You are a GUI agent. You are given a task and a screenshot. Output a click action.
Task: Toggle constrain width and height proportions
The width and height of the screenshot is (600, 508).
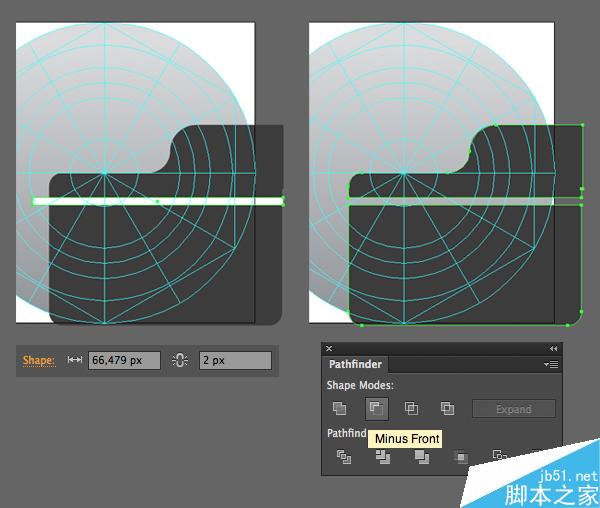[x=180, y=360]
